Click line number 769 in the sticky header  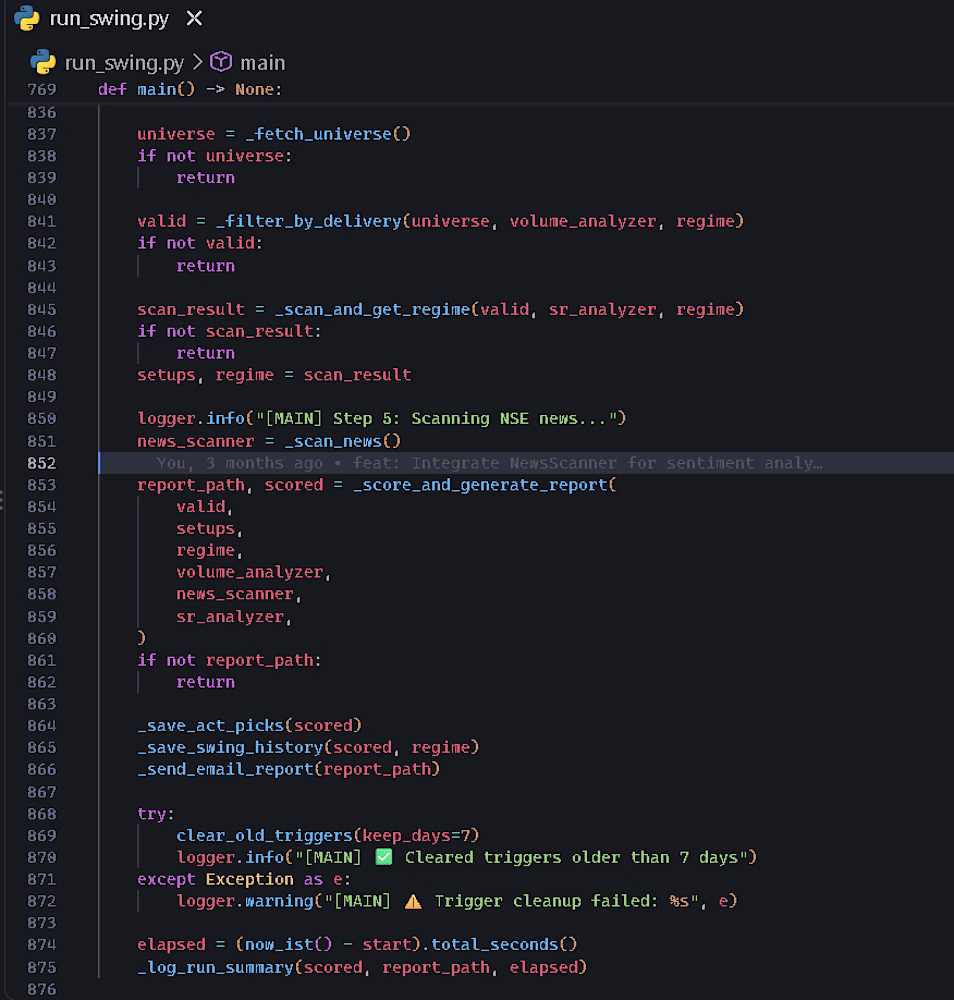click(42, 89)
